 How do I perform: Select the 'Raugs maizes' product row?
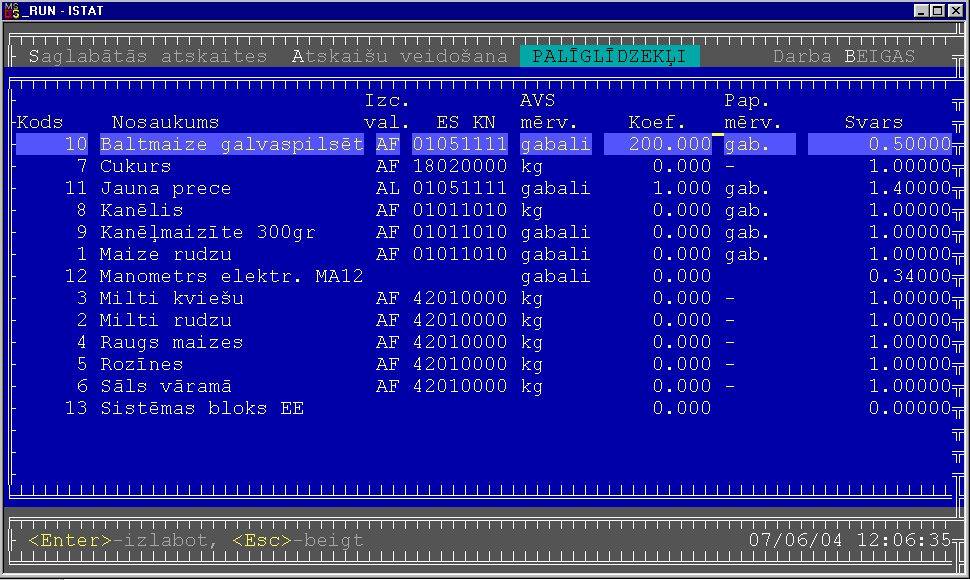click(484, 343)
